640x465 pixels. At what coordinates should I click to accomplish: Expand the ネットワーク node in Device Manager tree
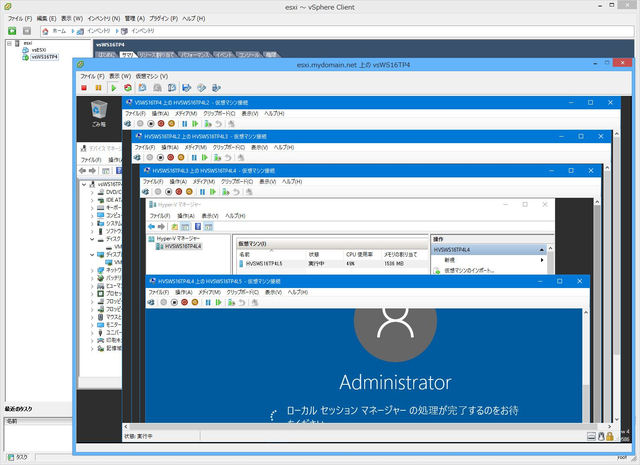coord(92,270)
